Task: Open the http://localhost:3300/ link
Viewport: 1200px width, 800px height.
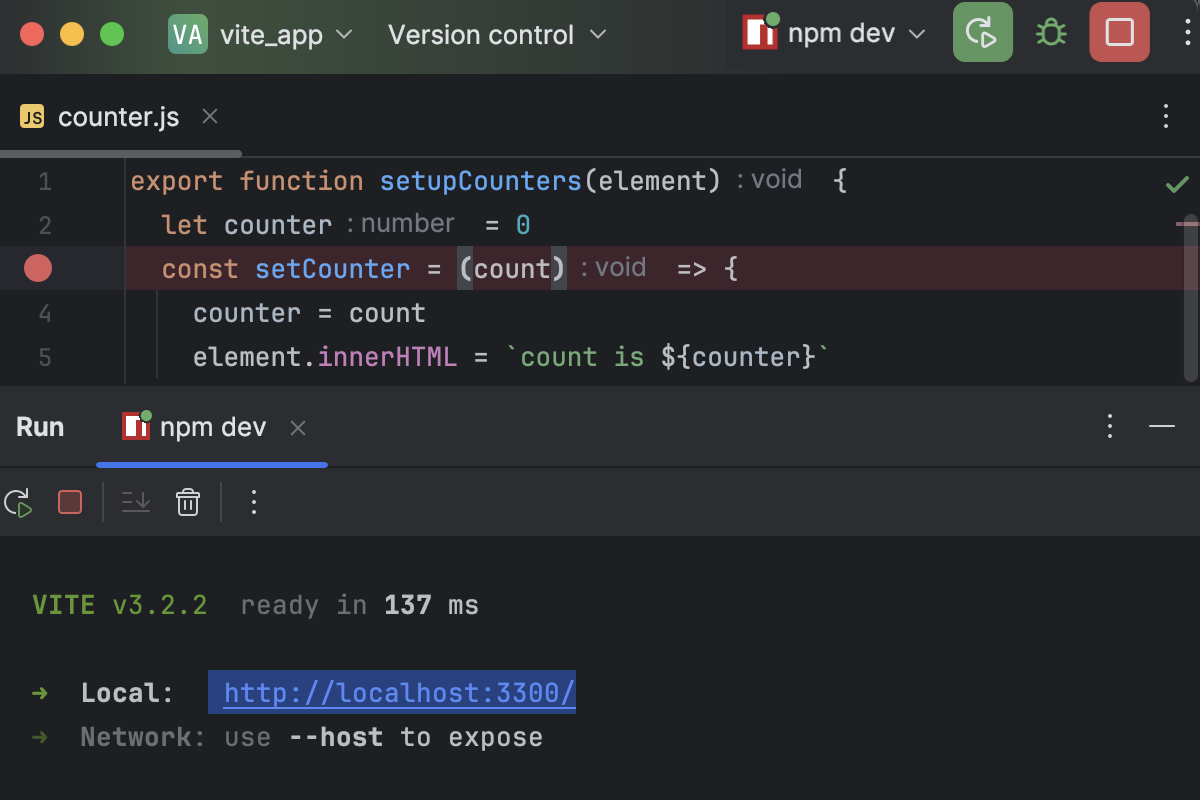Action: click(x=393, y=692)
